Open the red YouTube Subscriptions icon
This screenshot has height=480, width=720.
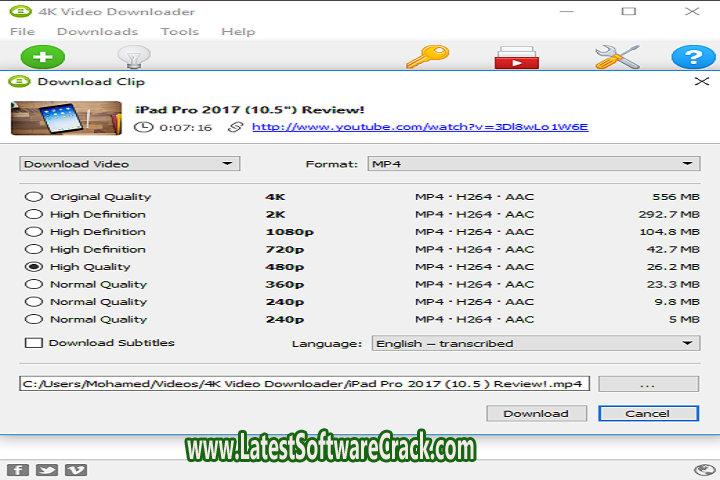click(x=516, y=58)
